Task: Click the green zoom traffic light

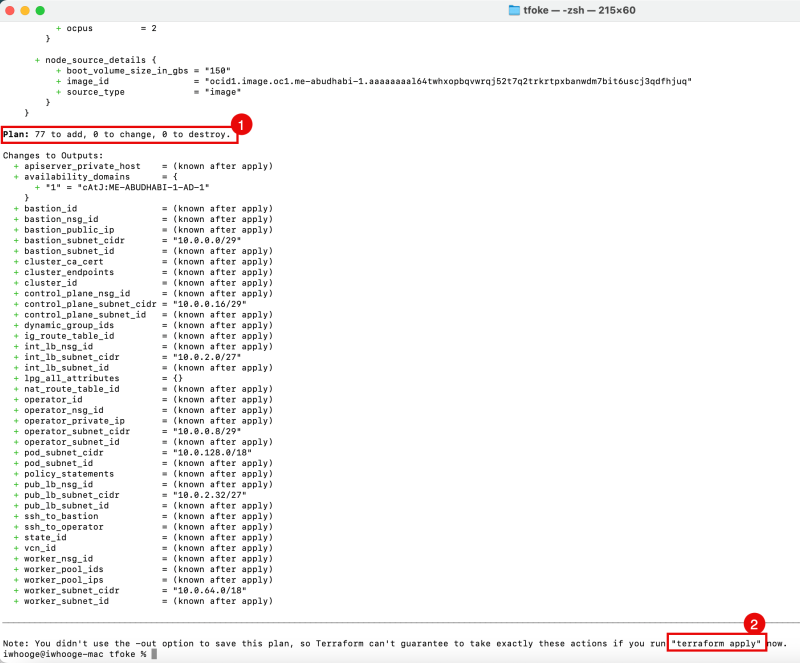Action: (x=41, y=11)
